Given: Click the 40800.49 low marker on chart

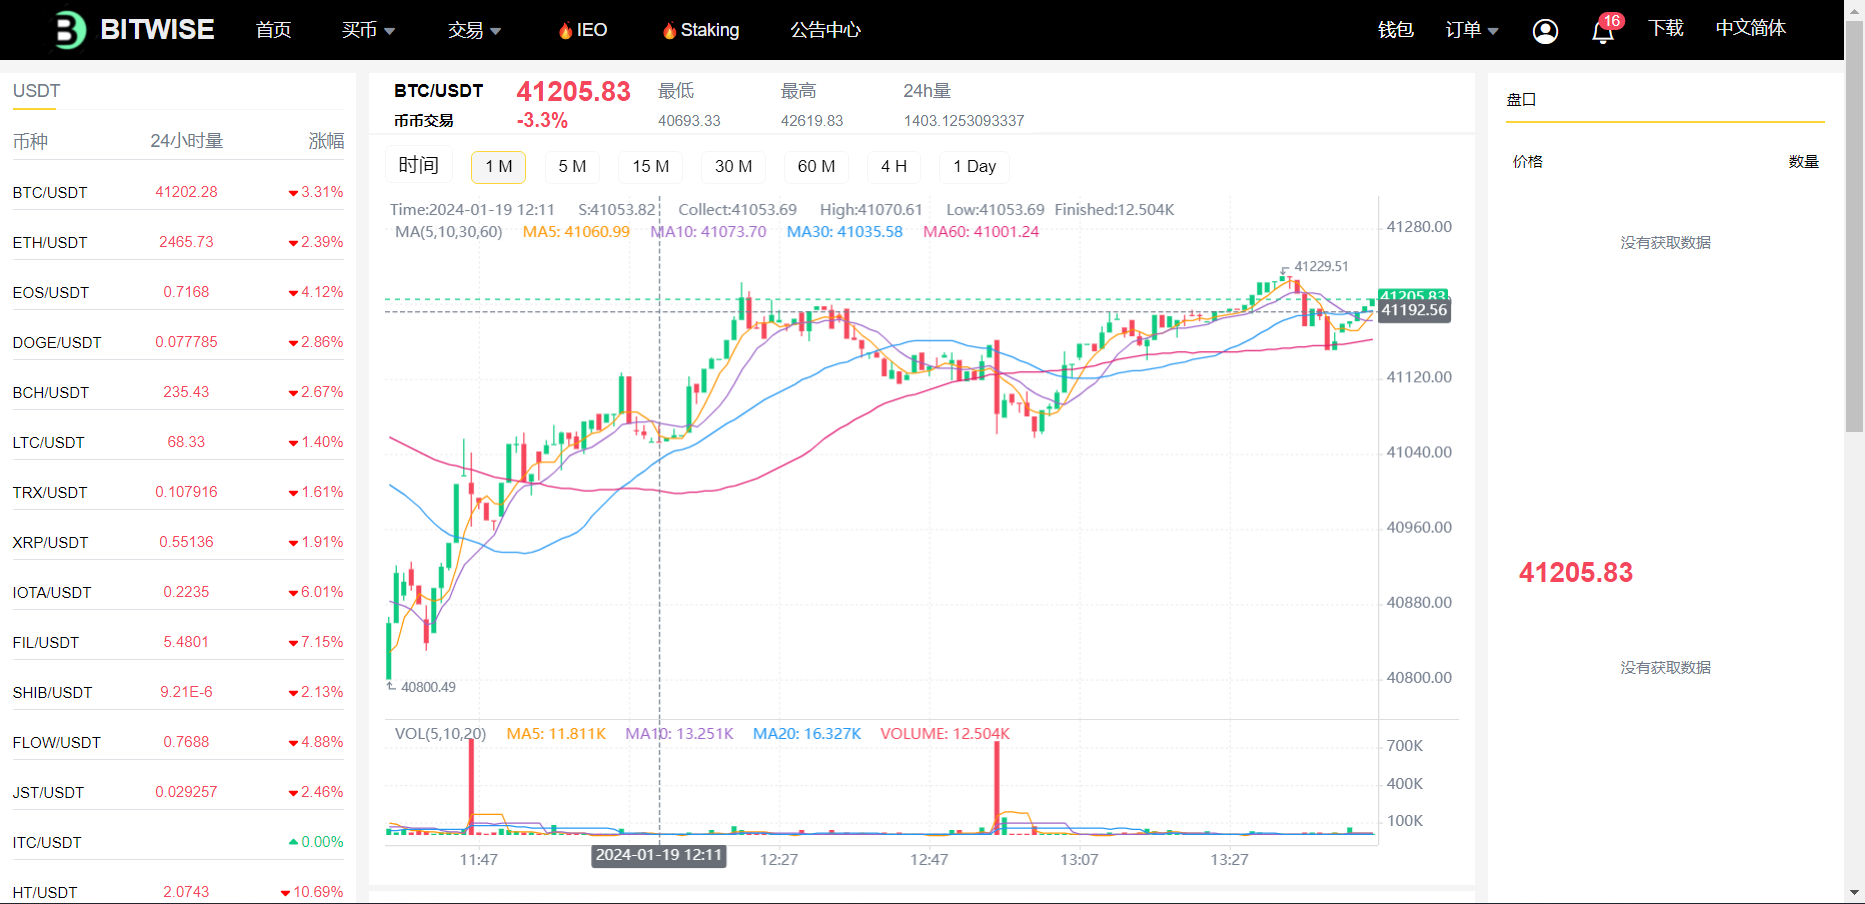Looking at the screenshot, I should [428, 687].
